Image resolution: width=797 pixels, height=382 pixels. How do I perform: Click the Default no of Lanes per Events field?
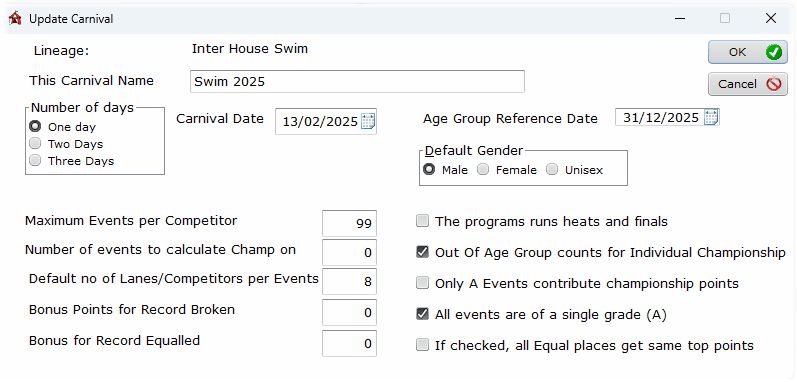tap(349, 281)
